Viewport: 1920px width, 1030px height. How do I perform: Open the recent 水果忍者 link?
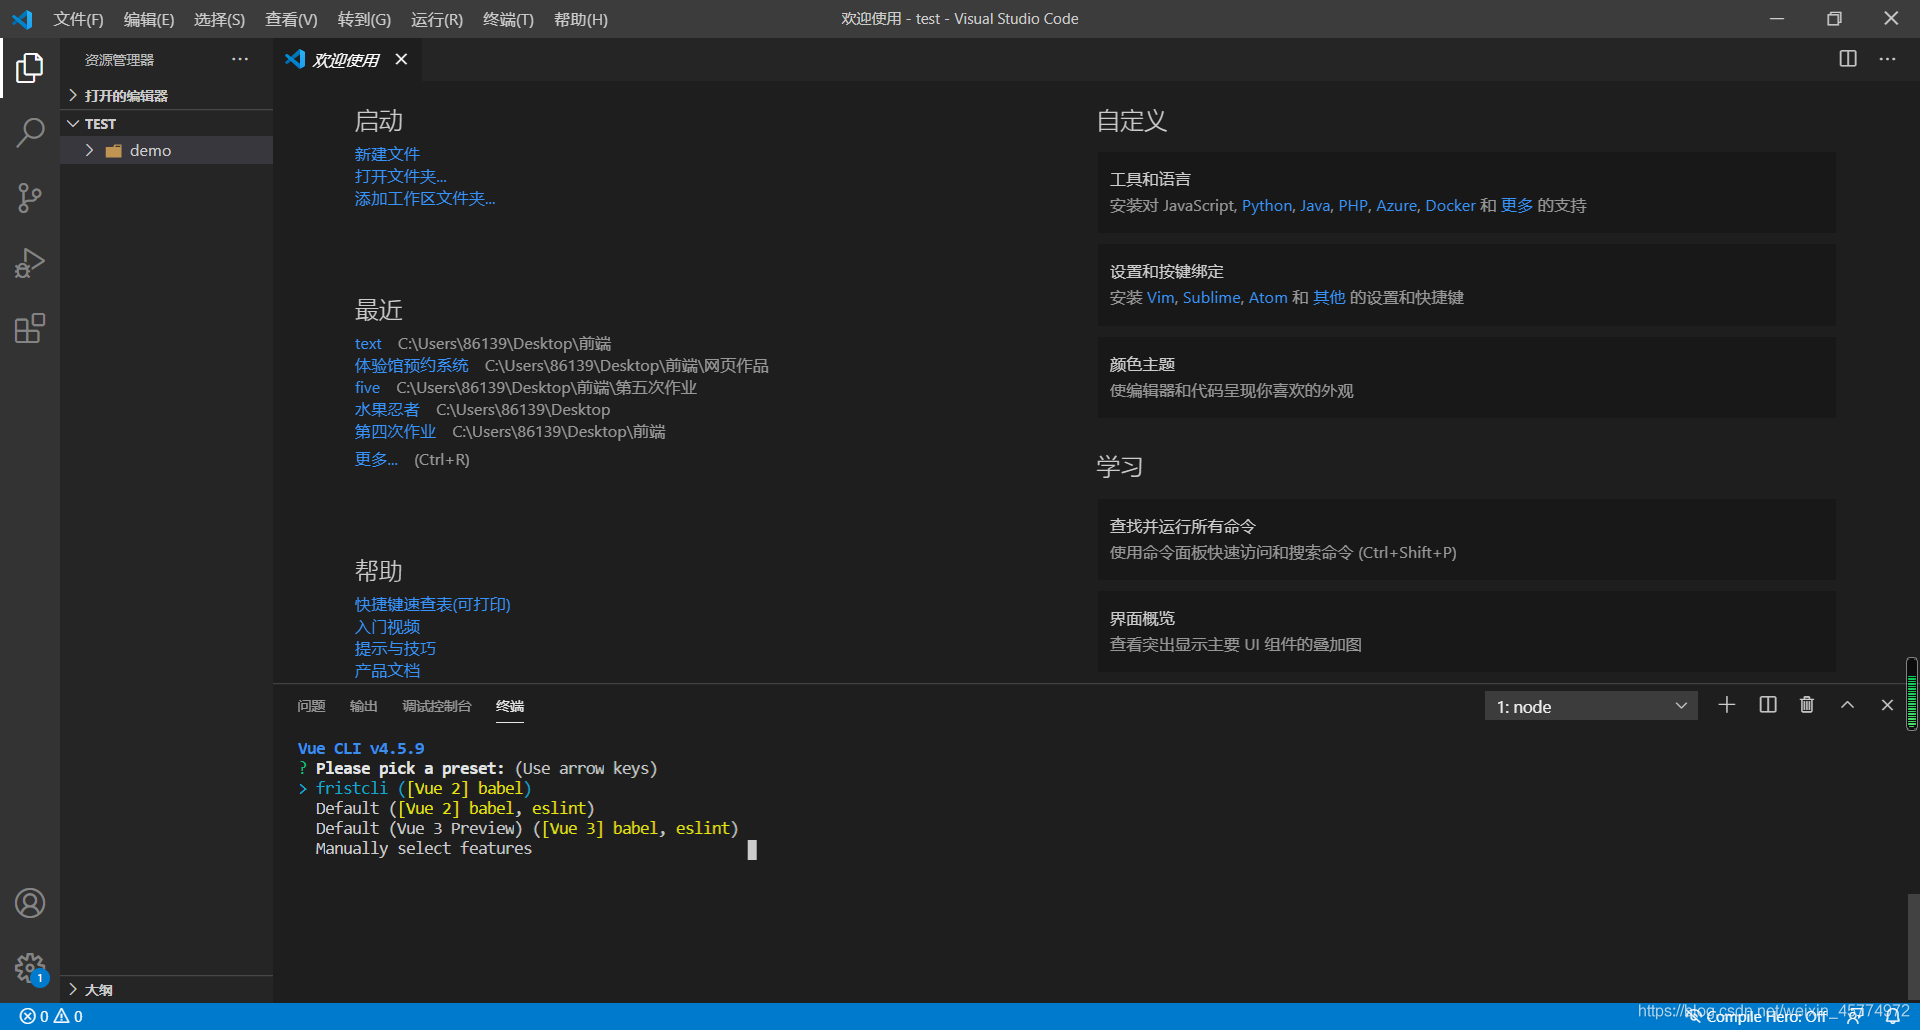pyautogui.click(x=387, y=409)
